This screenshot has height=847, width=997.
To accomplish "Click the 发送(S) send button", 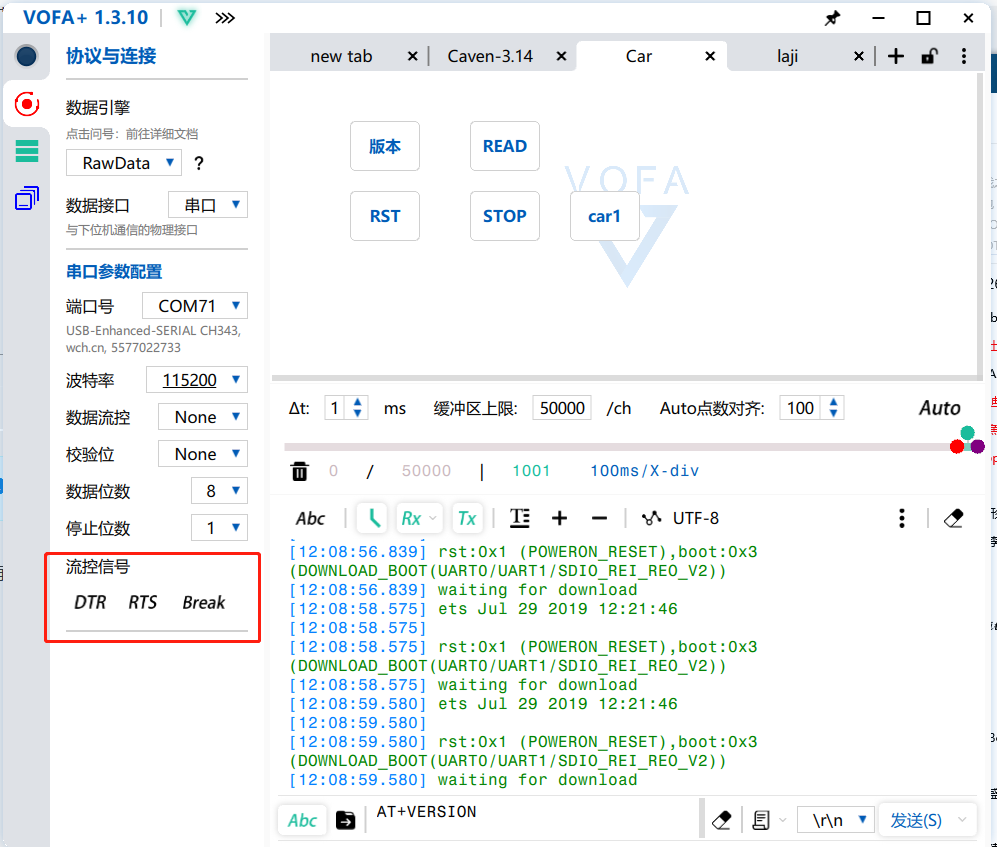I will 916,820.
